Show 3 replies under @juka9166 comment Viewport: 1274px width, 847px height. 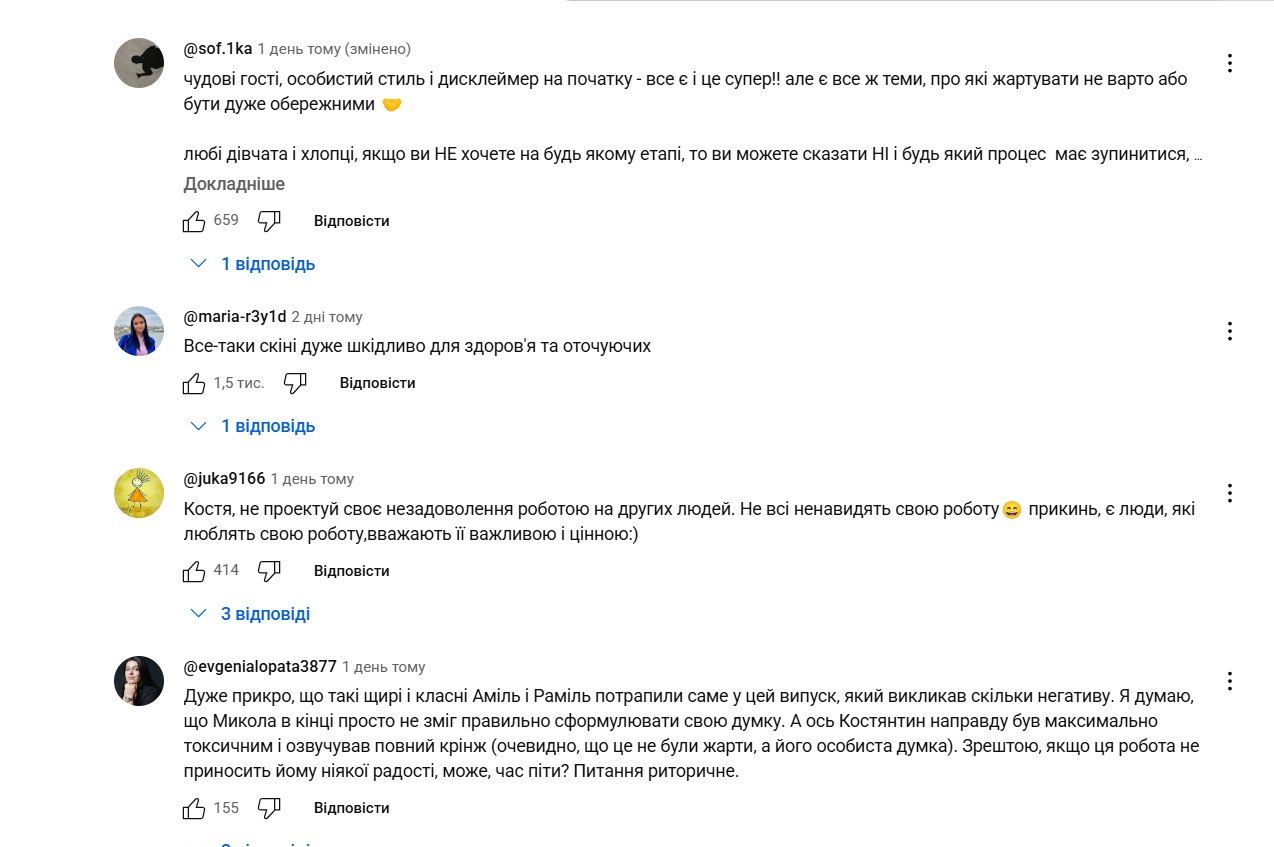click(x=252, y=614)
